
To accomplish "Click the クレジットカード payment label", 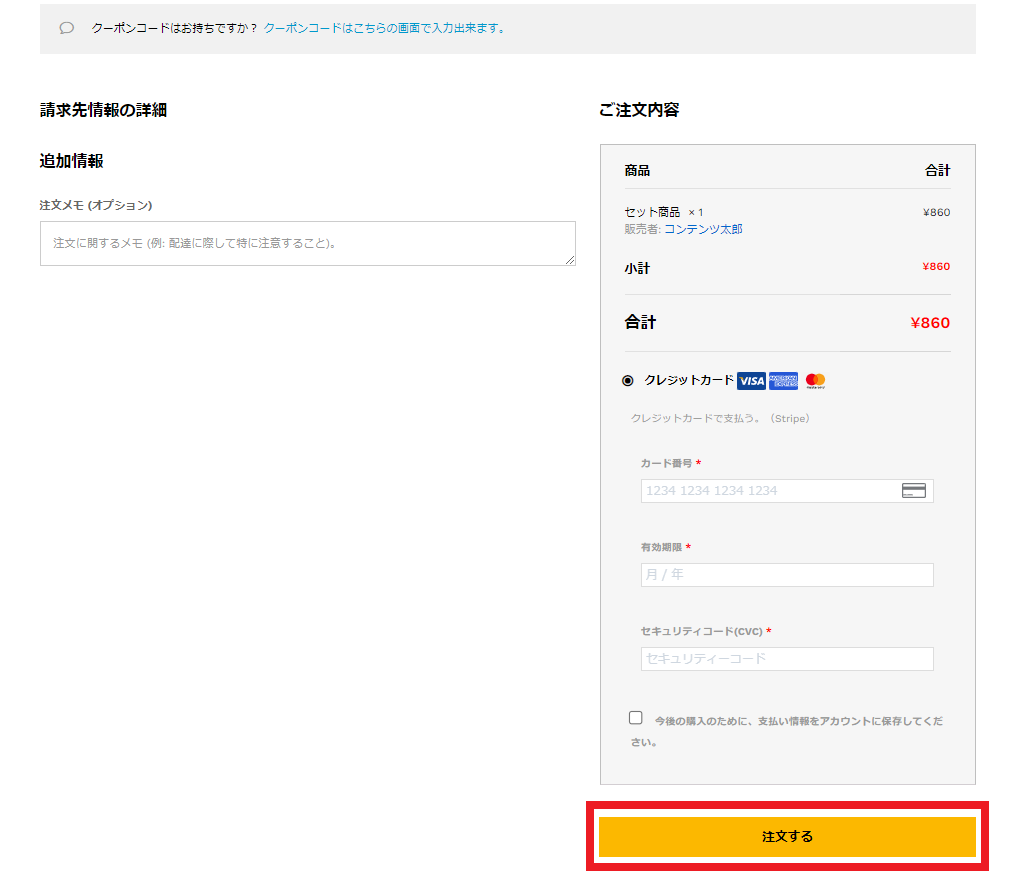I will (689, 380).
